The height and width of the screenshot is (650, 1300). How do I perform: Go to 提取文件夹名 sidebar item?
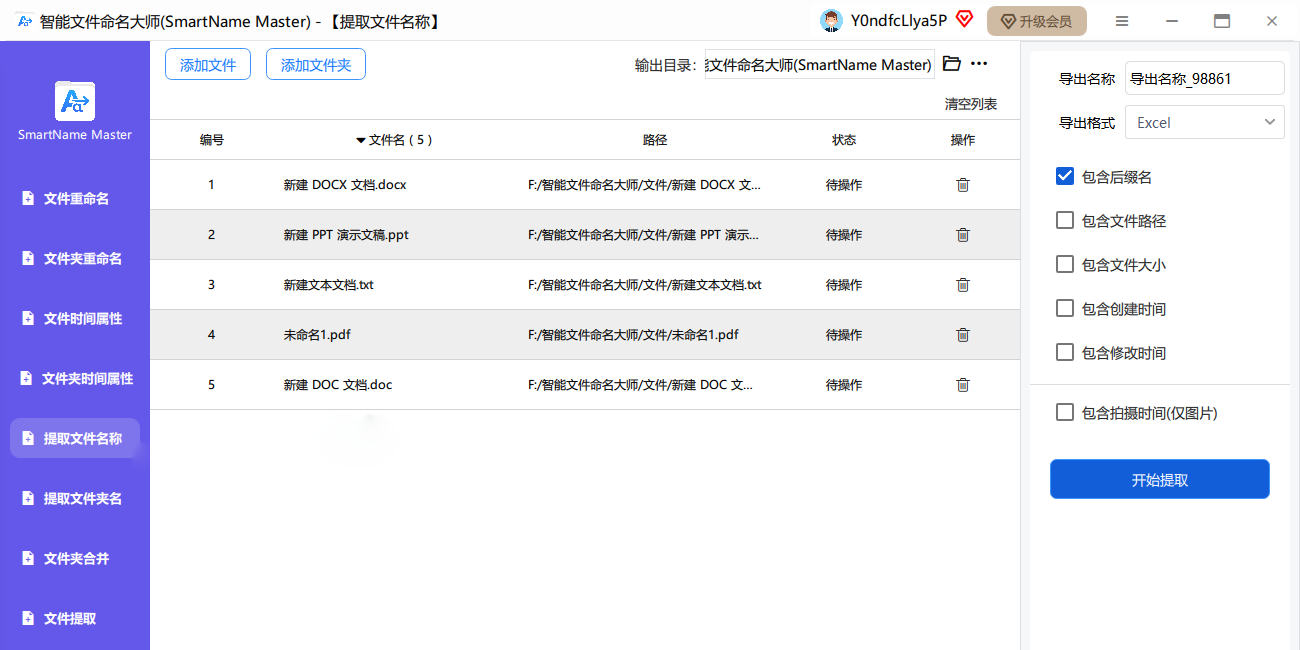82,499
